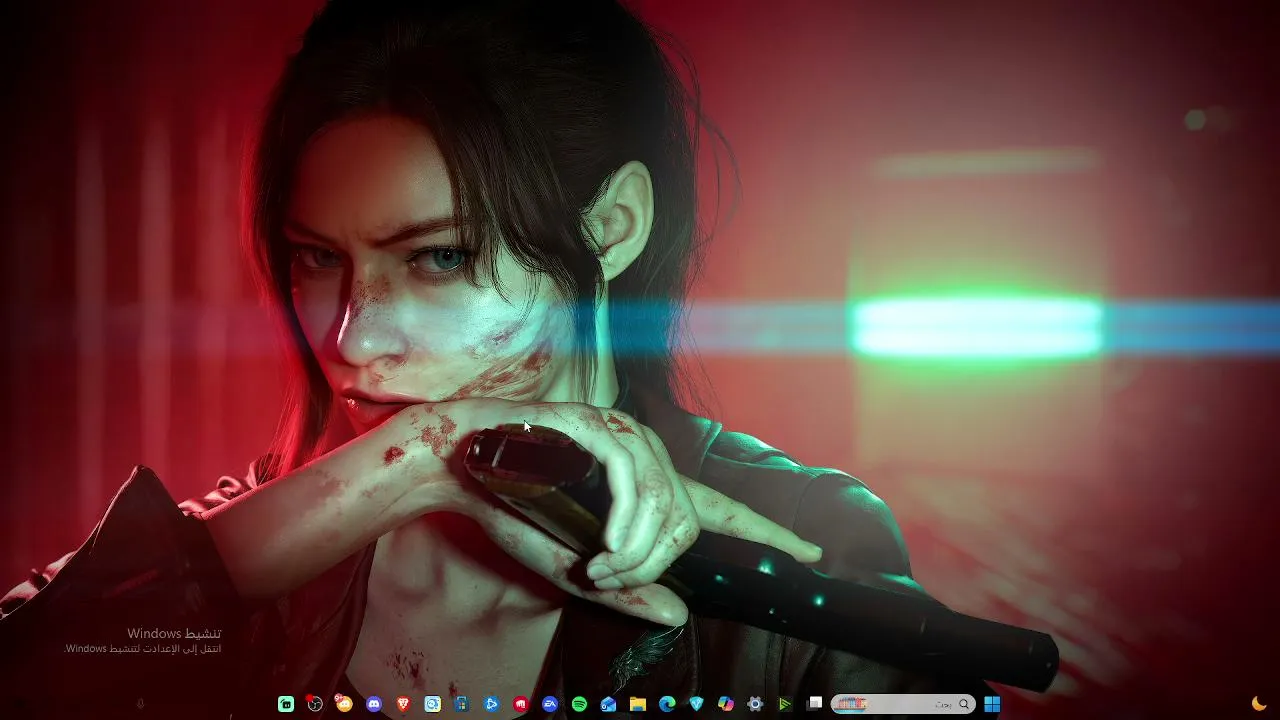Open Streamlabs from the taskbar

pos(286,704)
